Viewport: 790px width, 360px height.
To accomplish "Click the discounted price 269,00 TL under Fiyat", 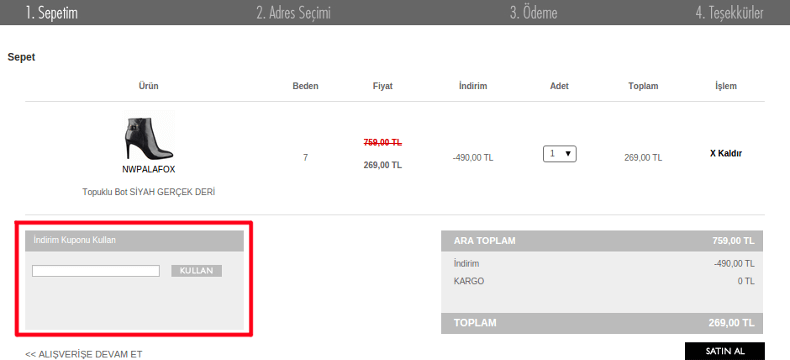I will click(x=382, y=165).
